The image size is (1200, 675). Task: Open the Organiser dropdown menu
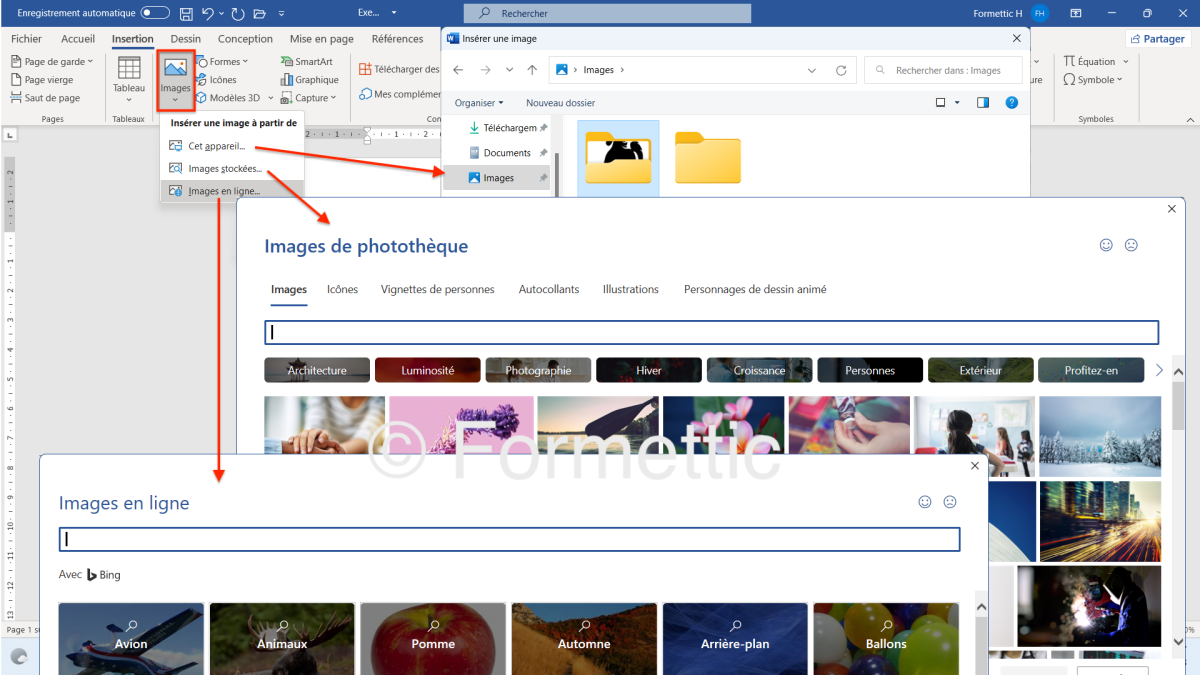479,103
